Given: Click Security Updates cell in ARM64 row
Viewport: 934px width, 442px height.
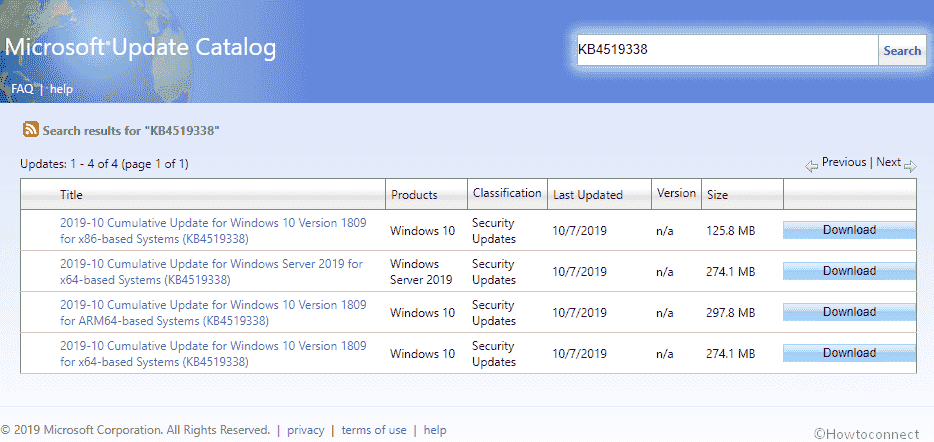Looking at the screenshot, I should [494, 313].
